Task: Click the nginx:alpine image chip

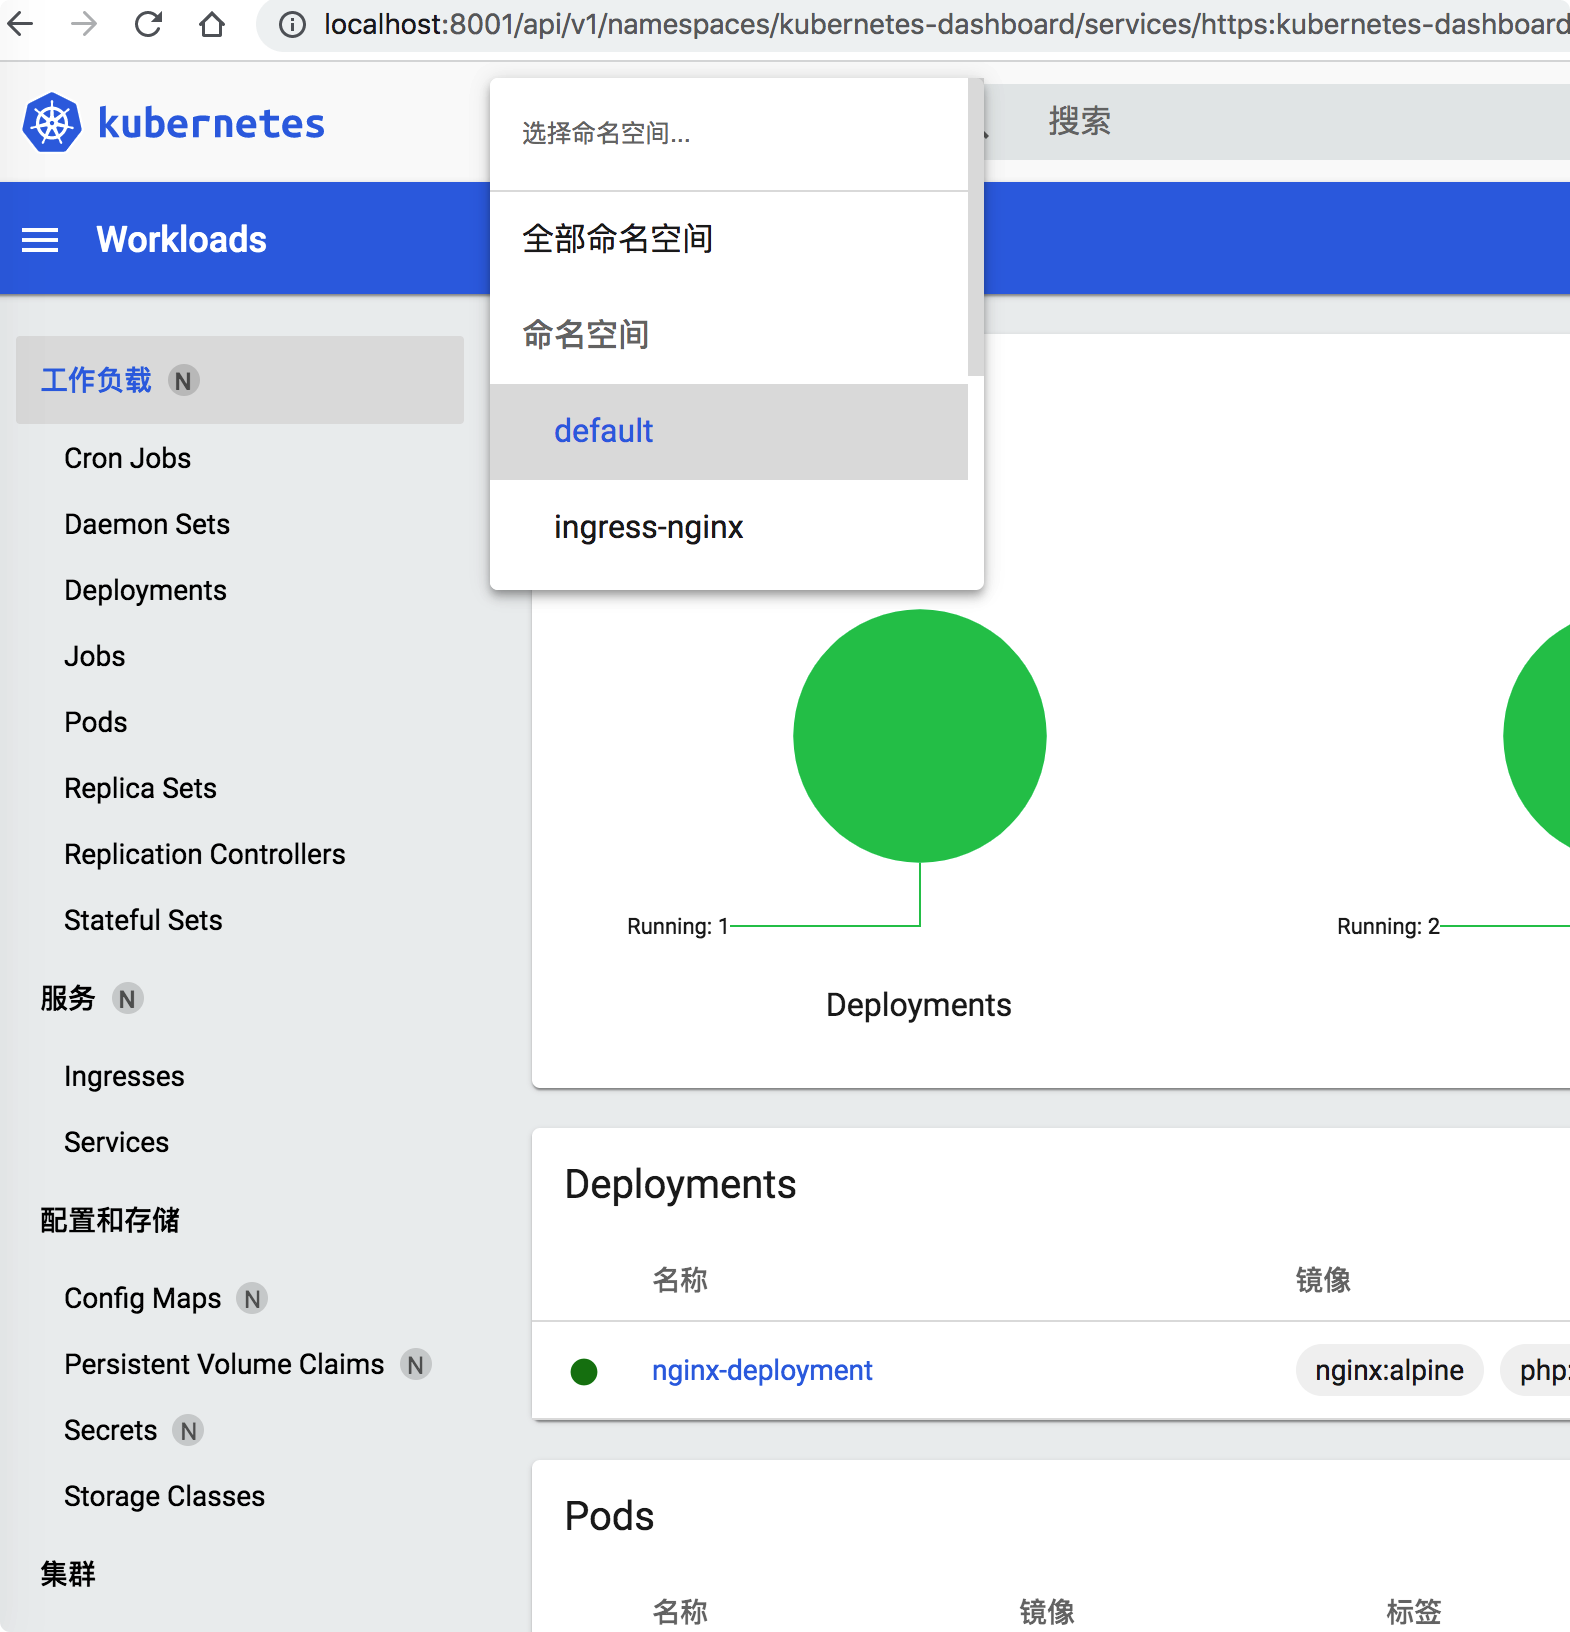Action: click(1388, 1370)
